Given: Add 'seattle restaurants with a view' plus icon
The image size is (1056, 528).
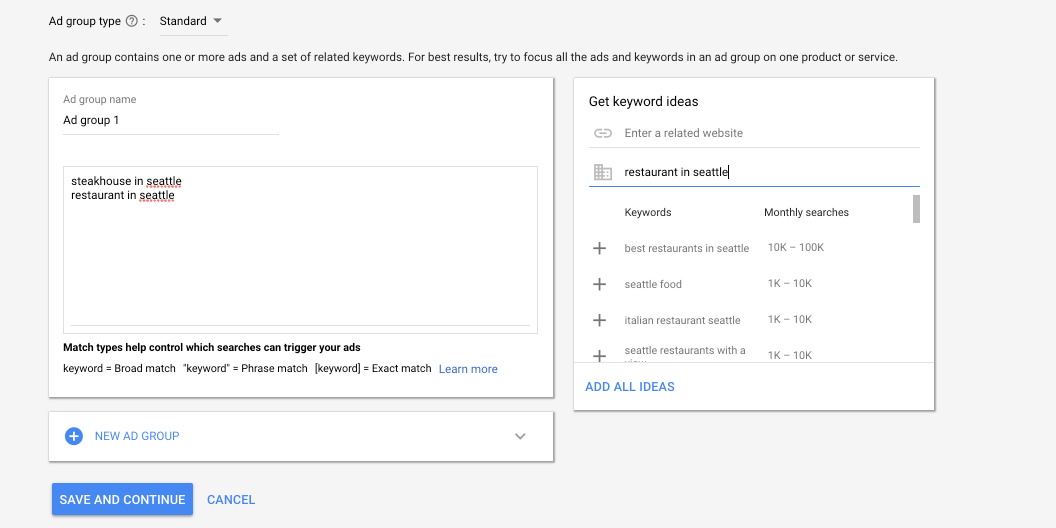Looking at the screenshot, I should (x=600, y=355).
